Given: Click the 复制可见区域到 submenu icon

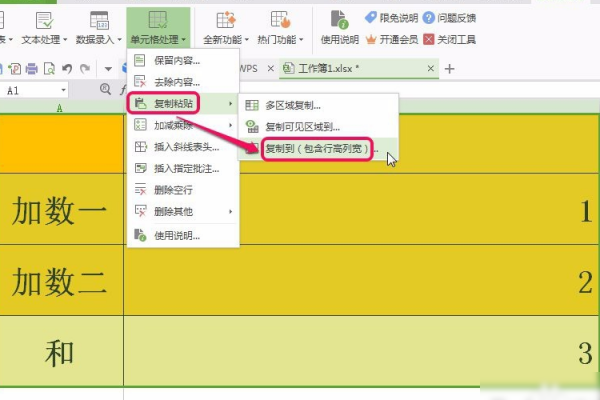Looking at the screenshot, I should (x=252, y=126).
